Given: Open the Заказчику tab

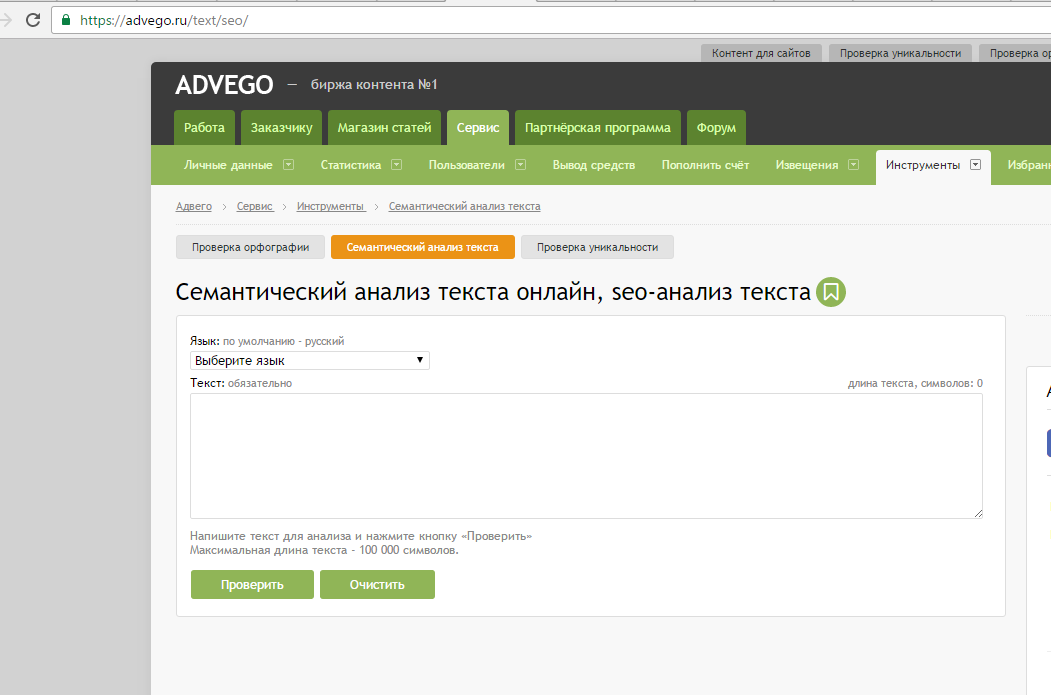Looking at the screenshot, I should pyautogui.click(x=282, y=127).
